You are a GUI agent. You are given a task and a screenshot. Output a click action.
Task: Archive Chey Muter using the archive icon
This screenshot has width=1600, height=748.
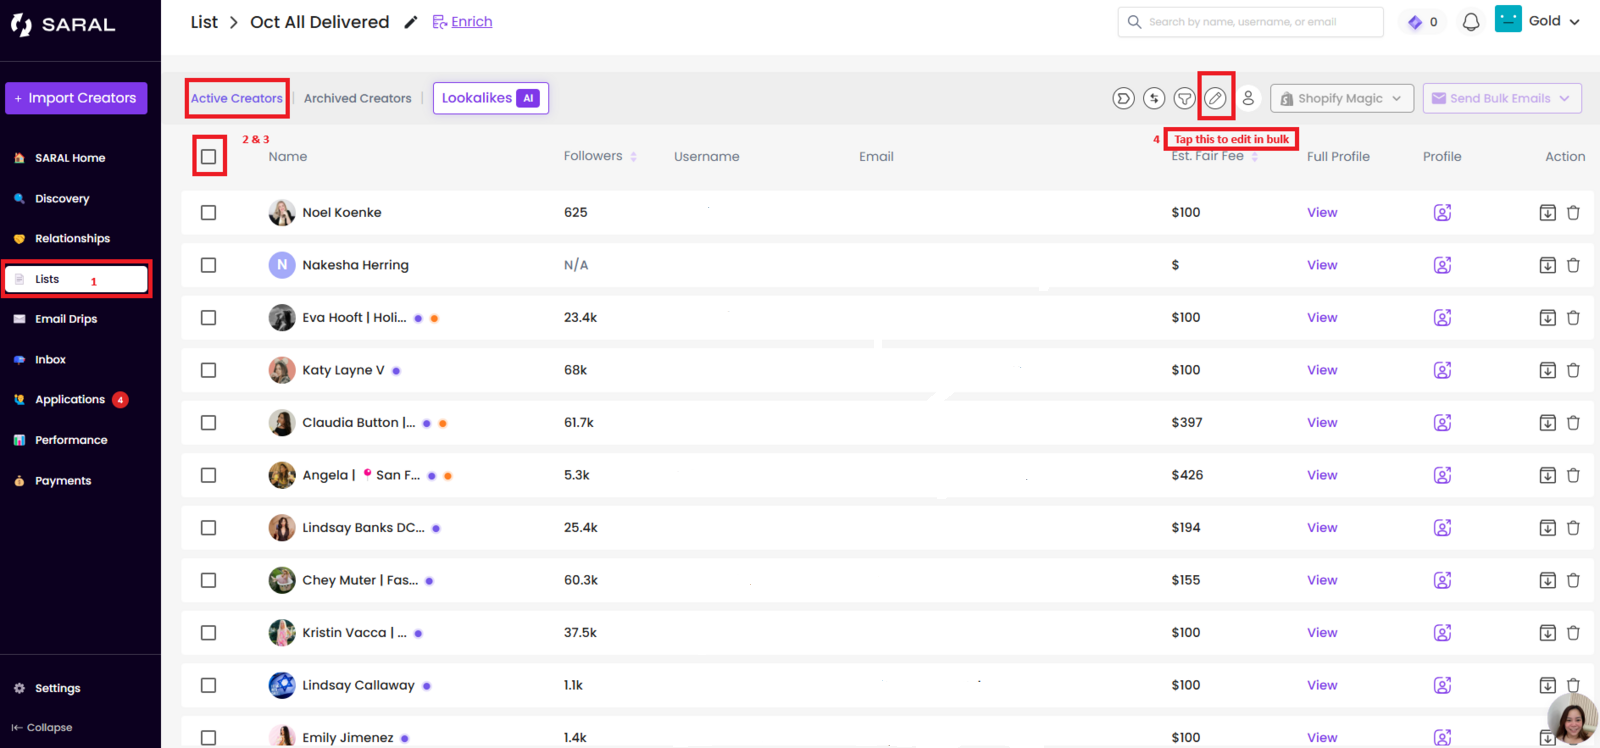(1547, 580)
